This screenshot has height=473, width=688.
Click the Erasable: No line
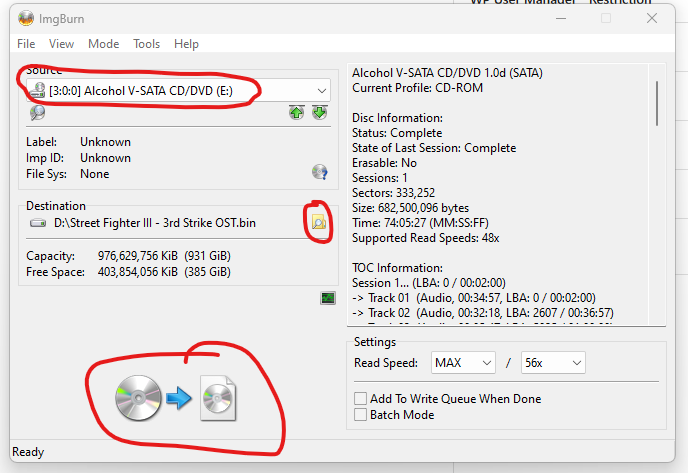click(384, 163)
